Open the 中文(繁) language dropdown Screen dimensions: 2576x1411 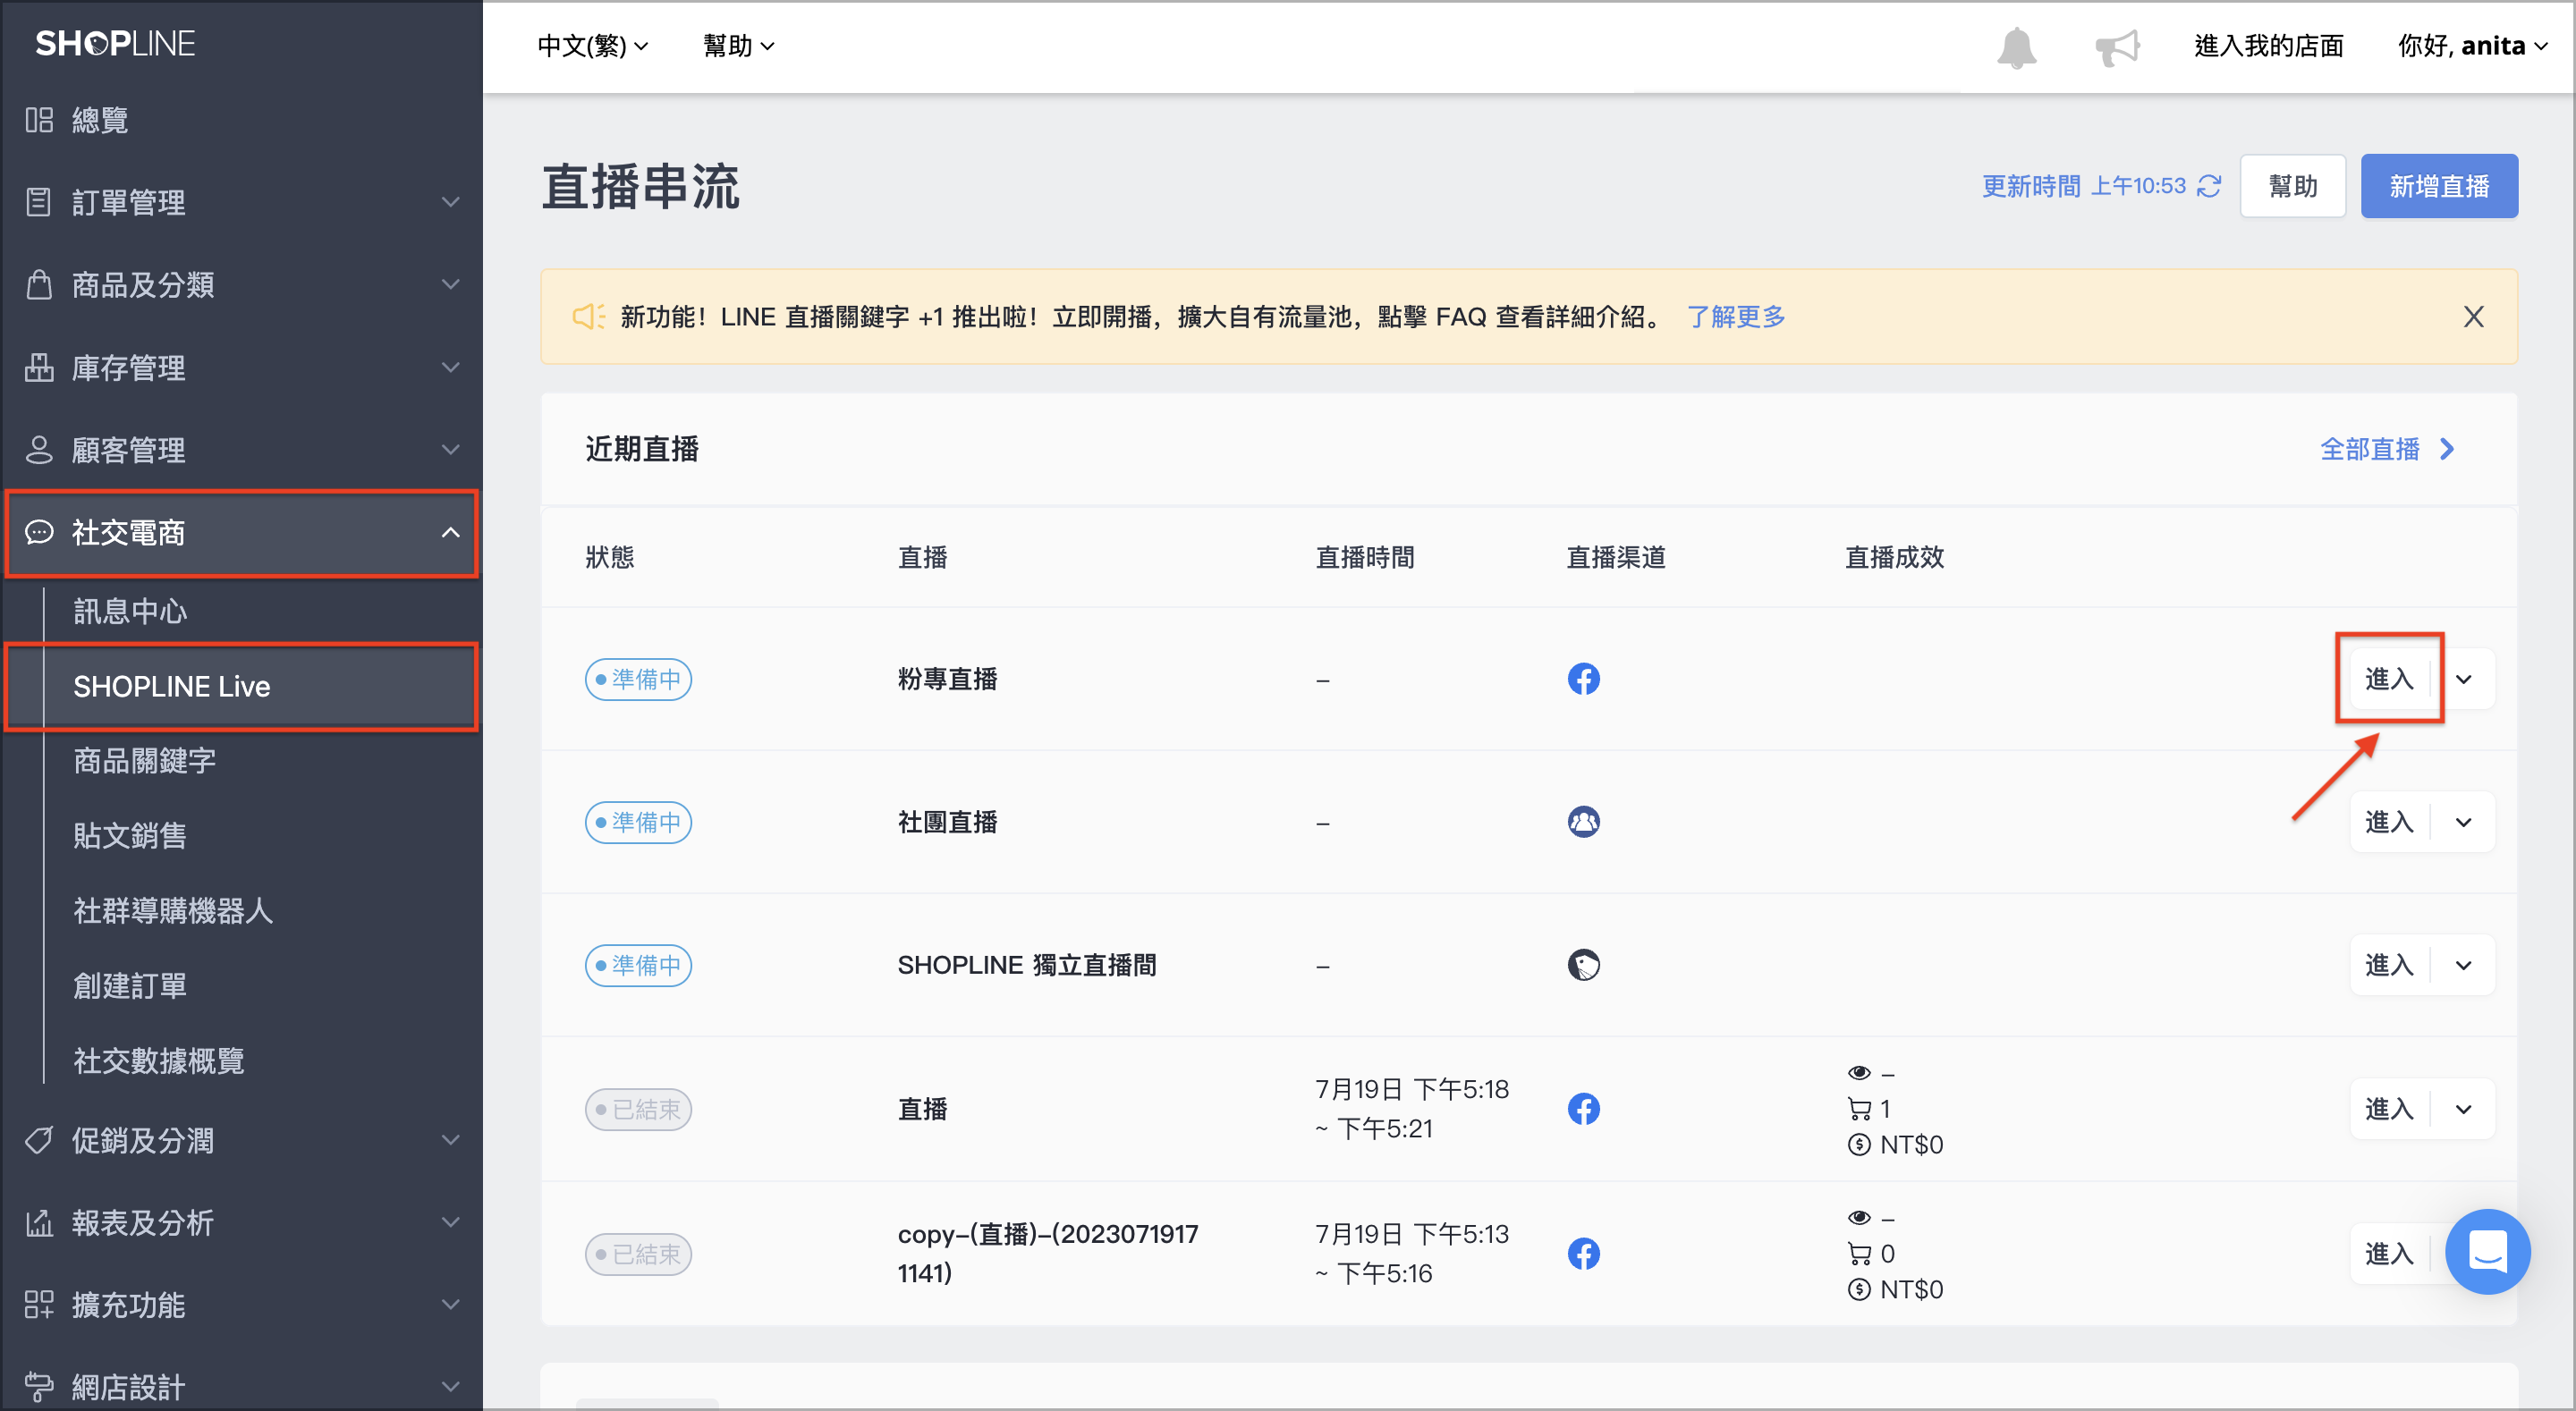tap(592, 46)
